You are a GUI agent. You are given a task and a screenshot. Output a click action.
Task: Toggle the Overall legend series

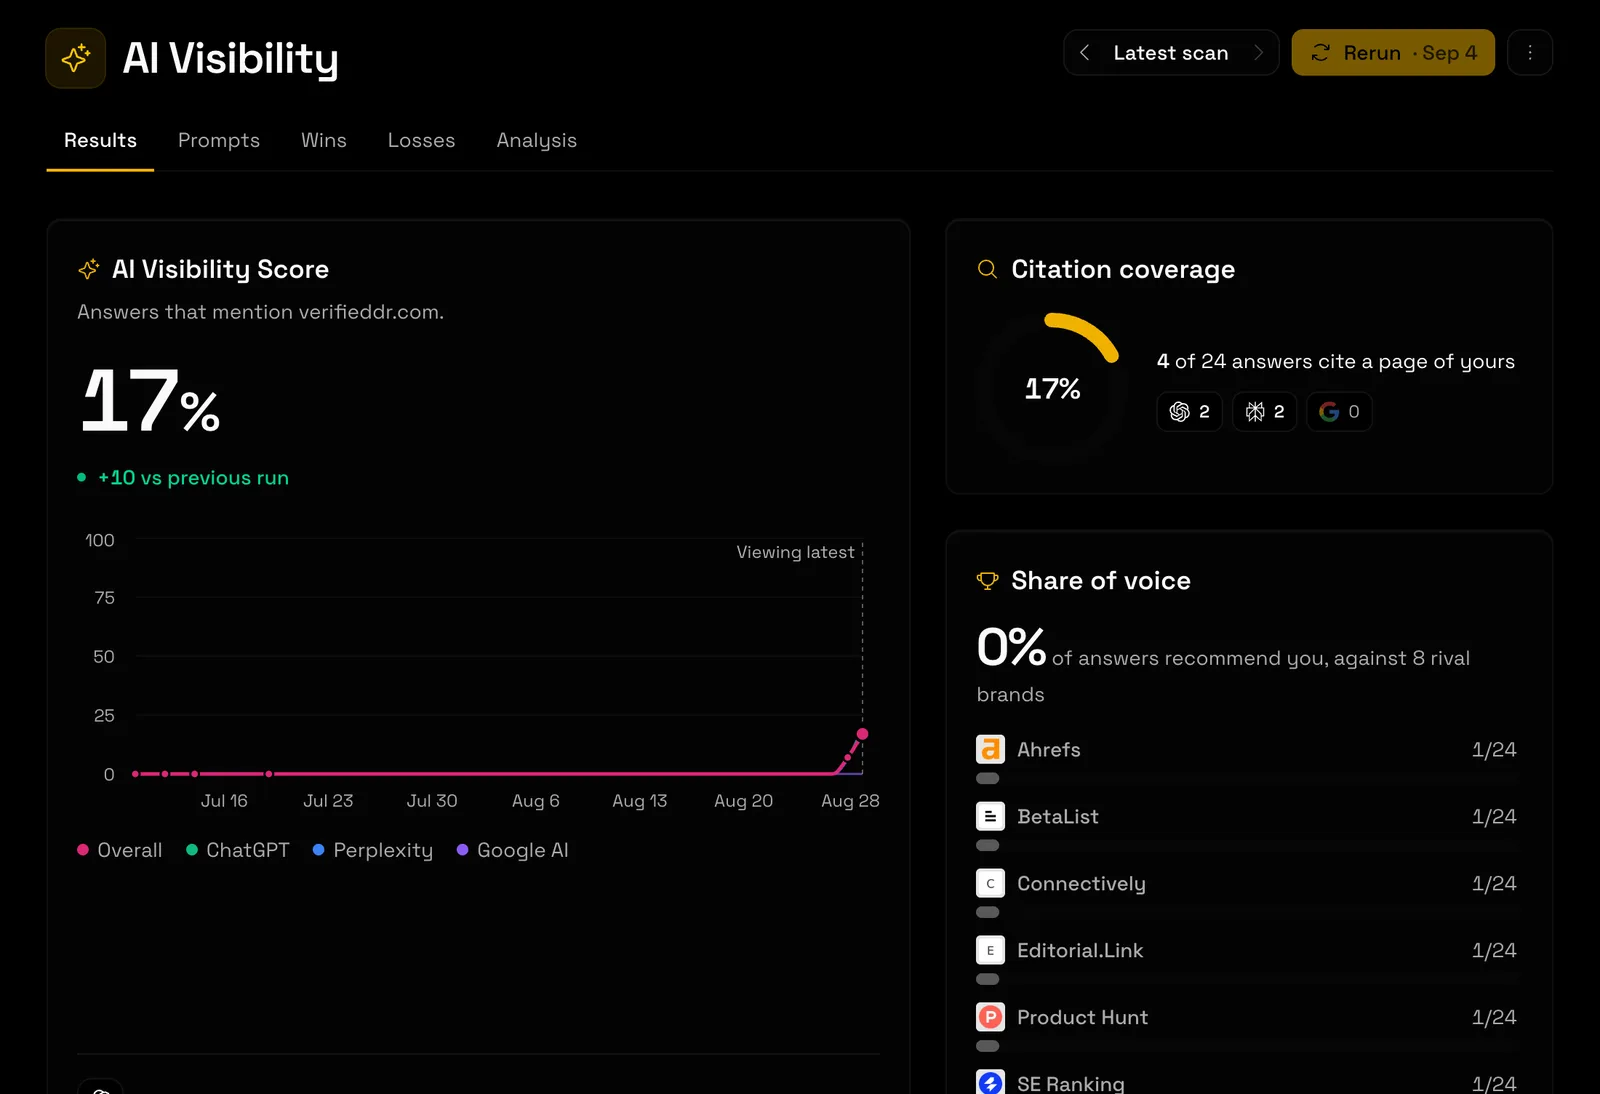[120, 850]
